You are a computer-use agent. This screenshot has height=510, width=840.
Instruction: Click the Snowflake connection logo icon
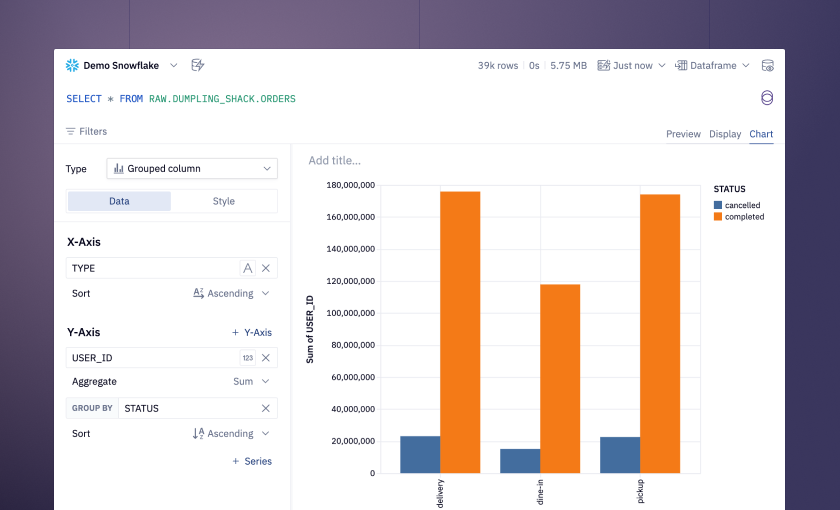[x=72, y=65]
